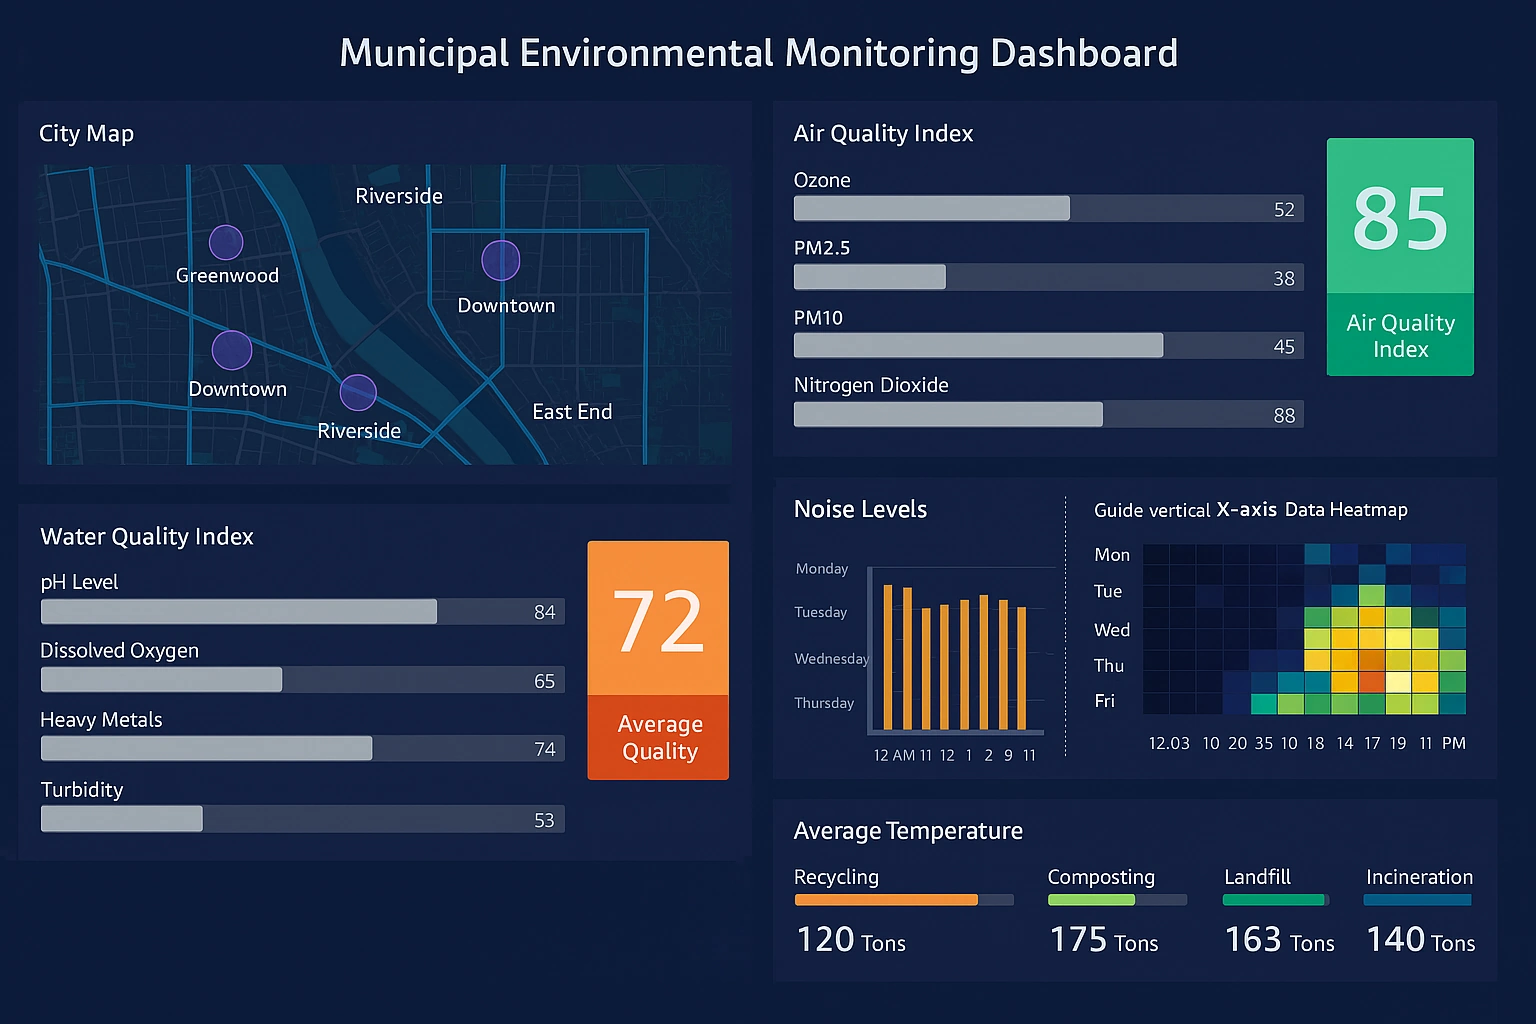
Task: Open the green Air Quality Index score card
Action: click(1399, 256)
